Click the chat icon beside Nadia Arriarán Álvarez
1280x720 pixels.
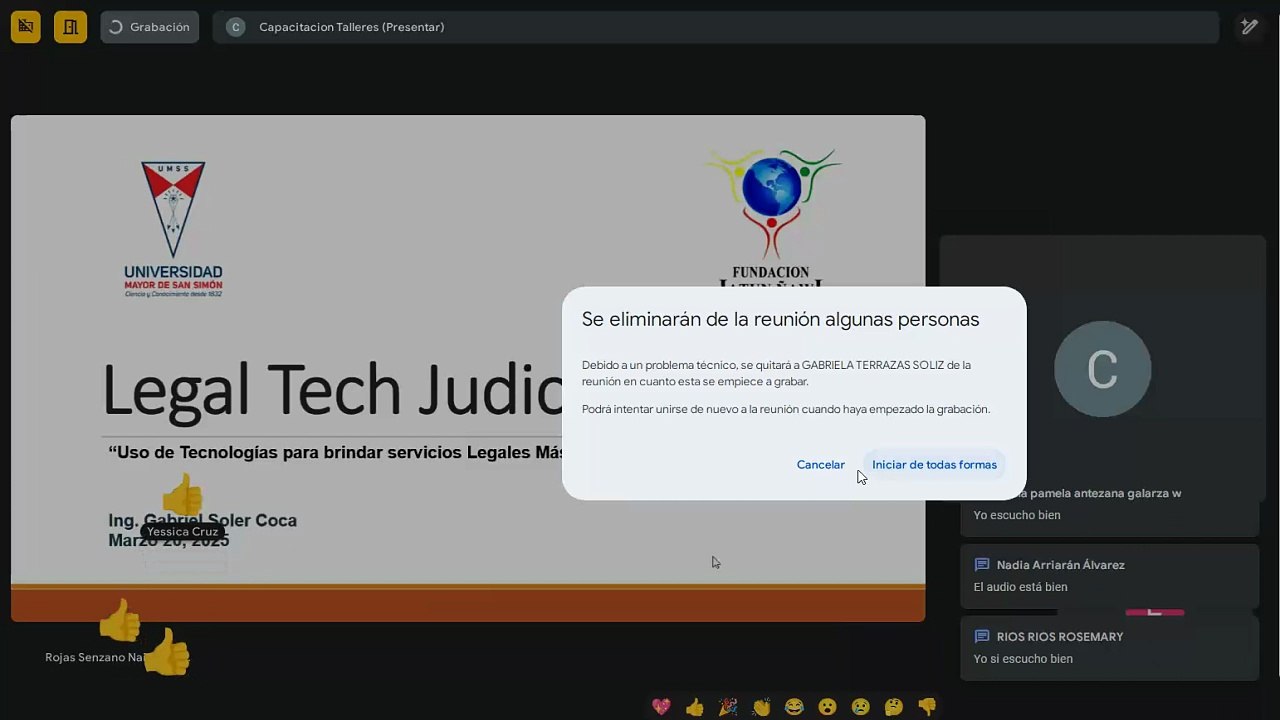[982, 565]
